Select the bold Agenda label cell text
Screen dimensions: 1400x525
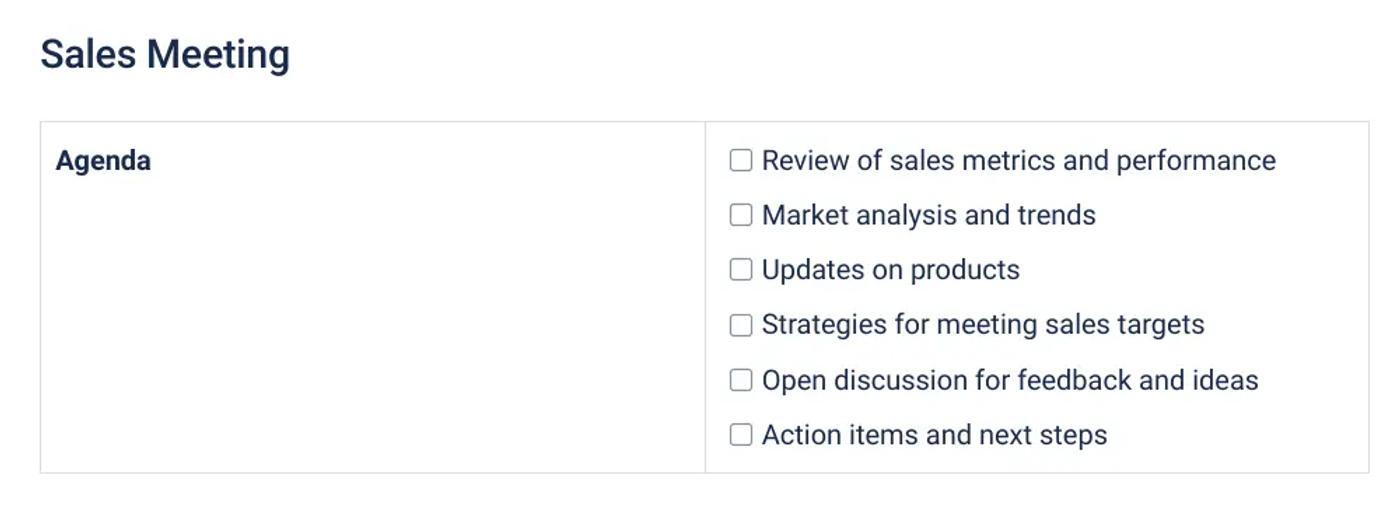(x=103, y=161)
